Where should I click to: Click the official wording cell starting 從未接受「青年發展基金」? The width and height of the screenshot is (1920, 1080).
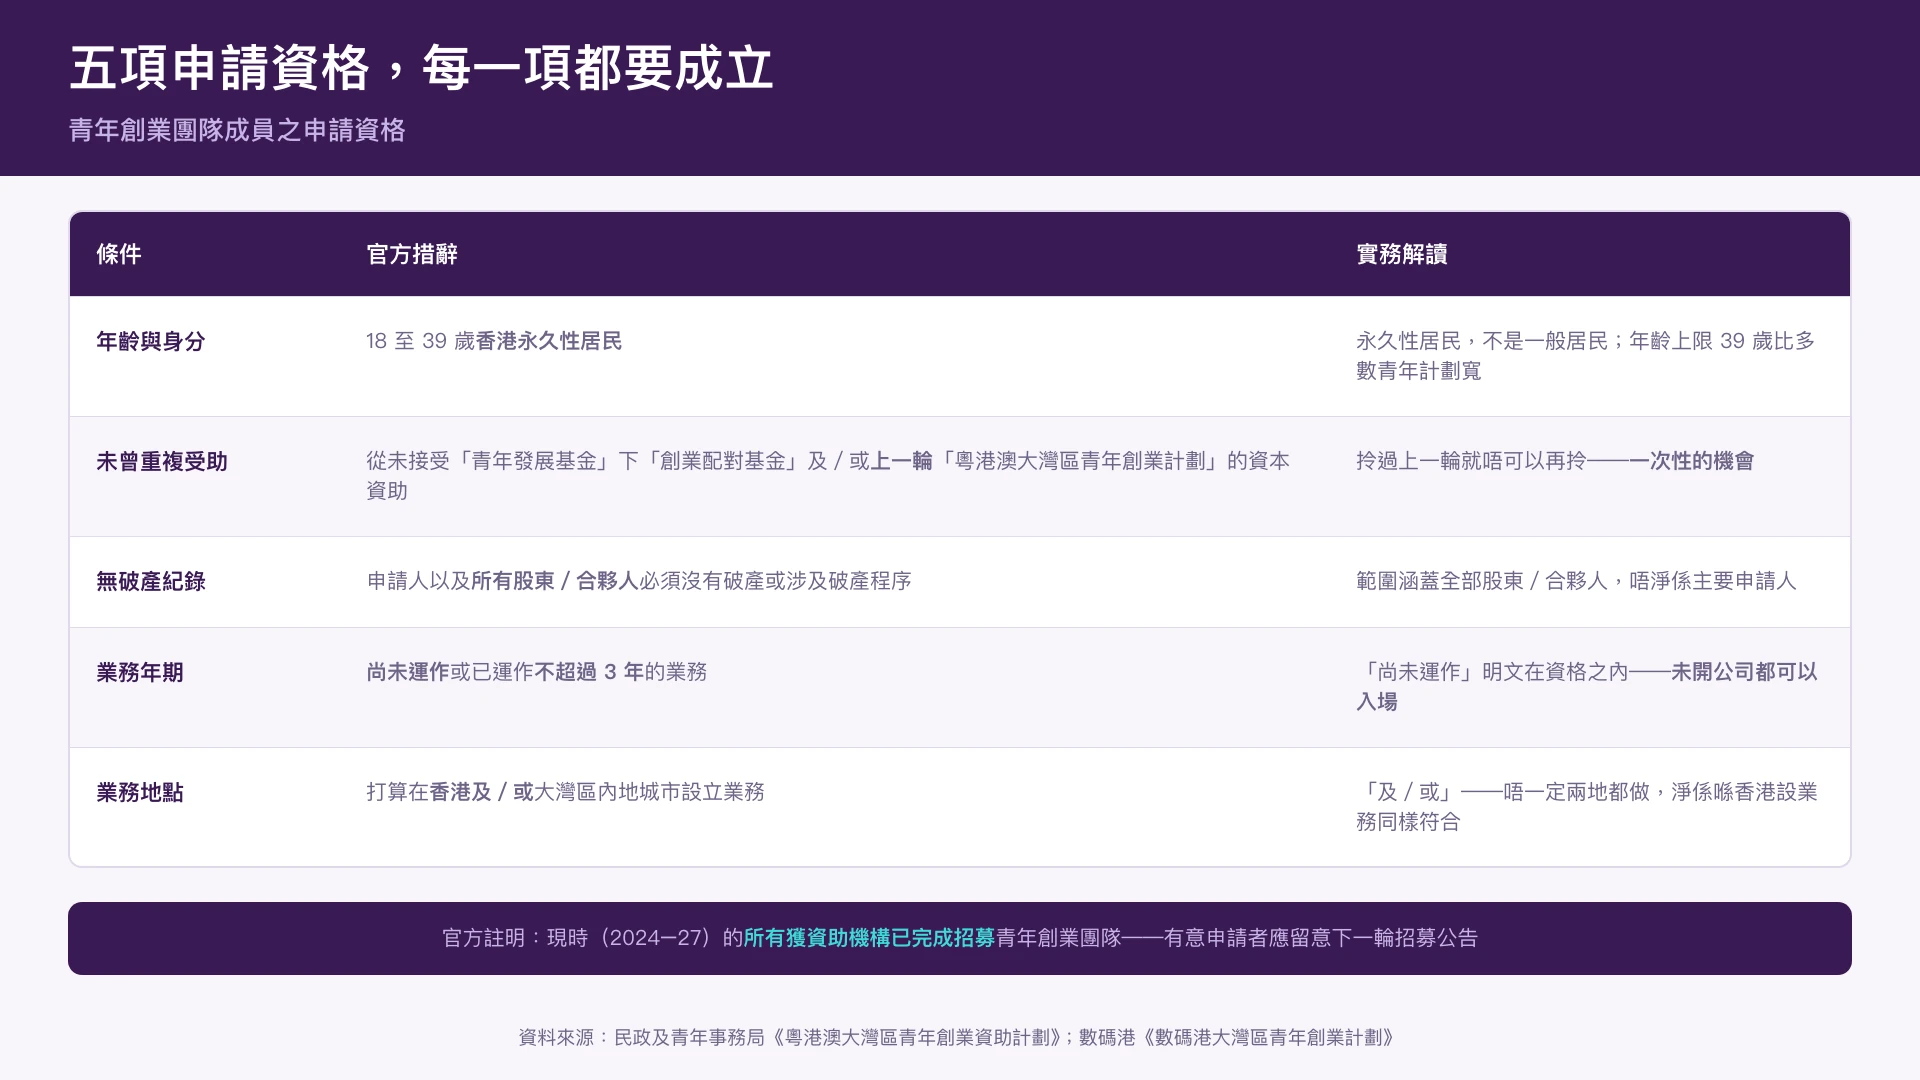point(828,476)
